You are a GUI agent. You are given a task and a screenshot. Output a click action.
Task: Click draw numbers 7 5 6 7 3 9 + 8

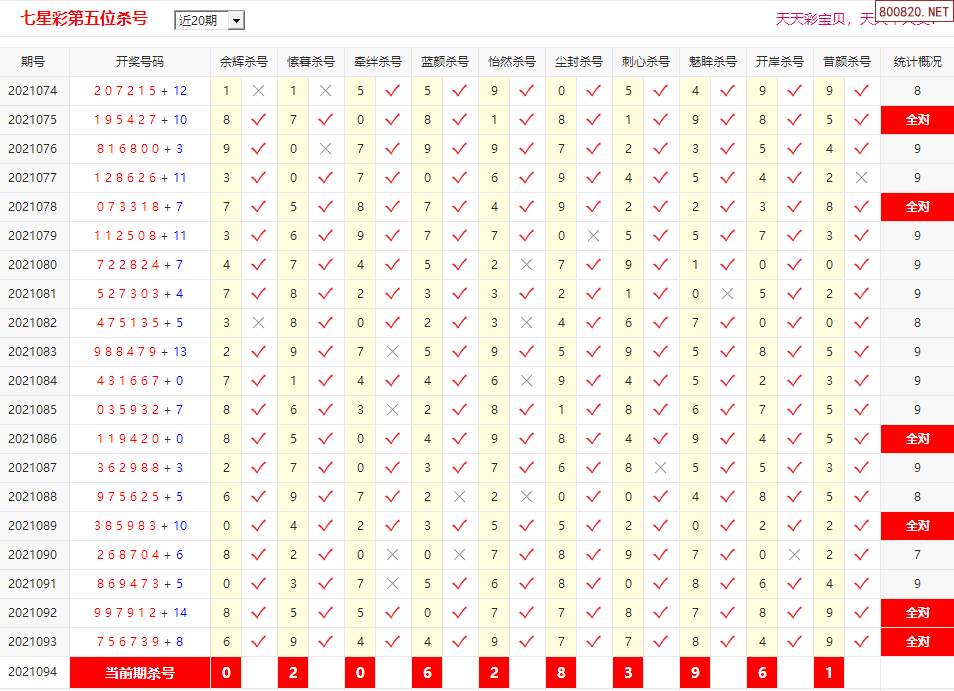pos(140,641)
